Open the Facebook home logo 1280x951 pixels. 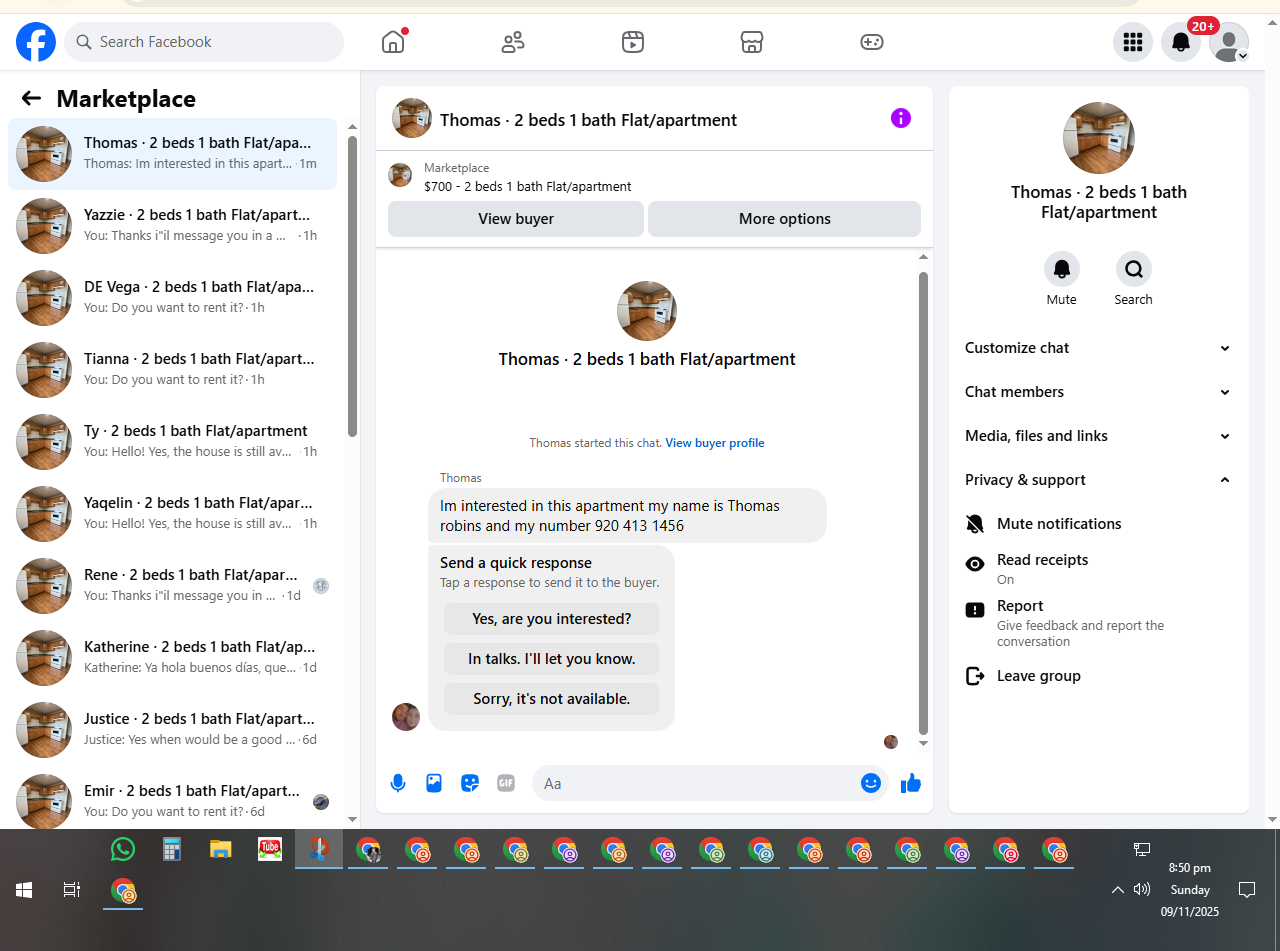click(36, 42)
